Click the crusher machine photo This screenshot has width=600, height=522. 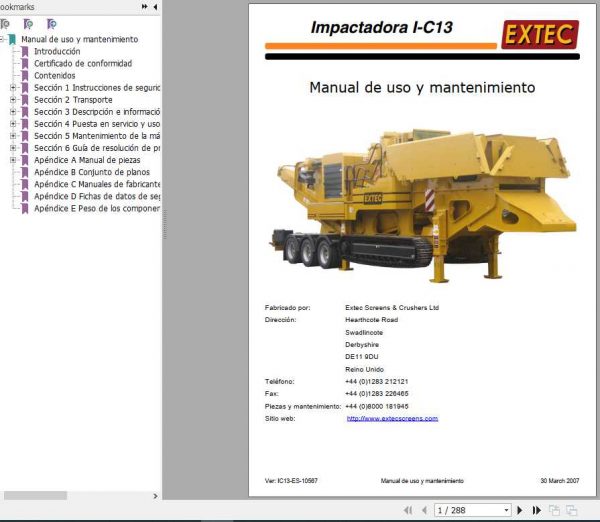(x=424, y=206)
